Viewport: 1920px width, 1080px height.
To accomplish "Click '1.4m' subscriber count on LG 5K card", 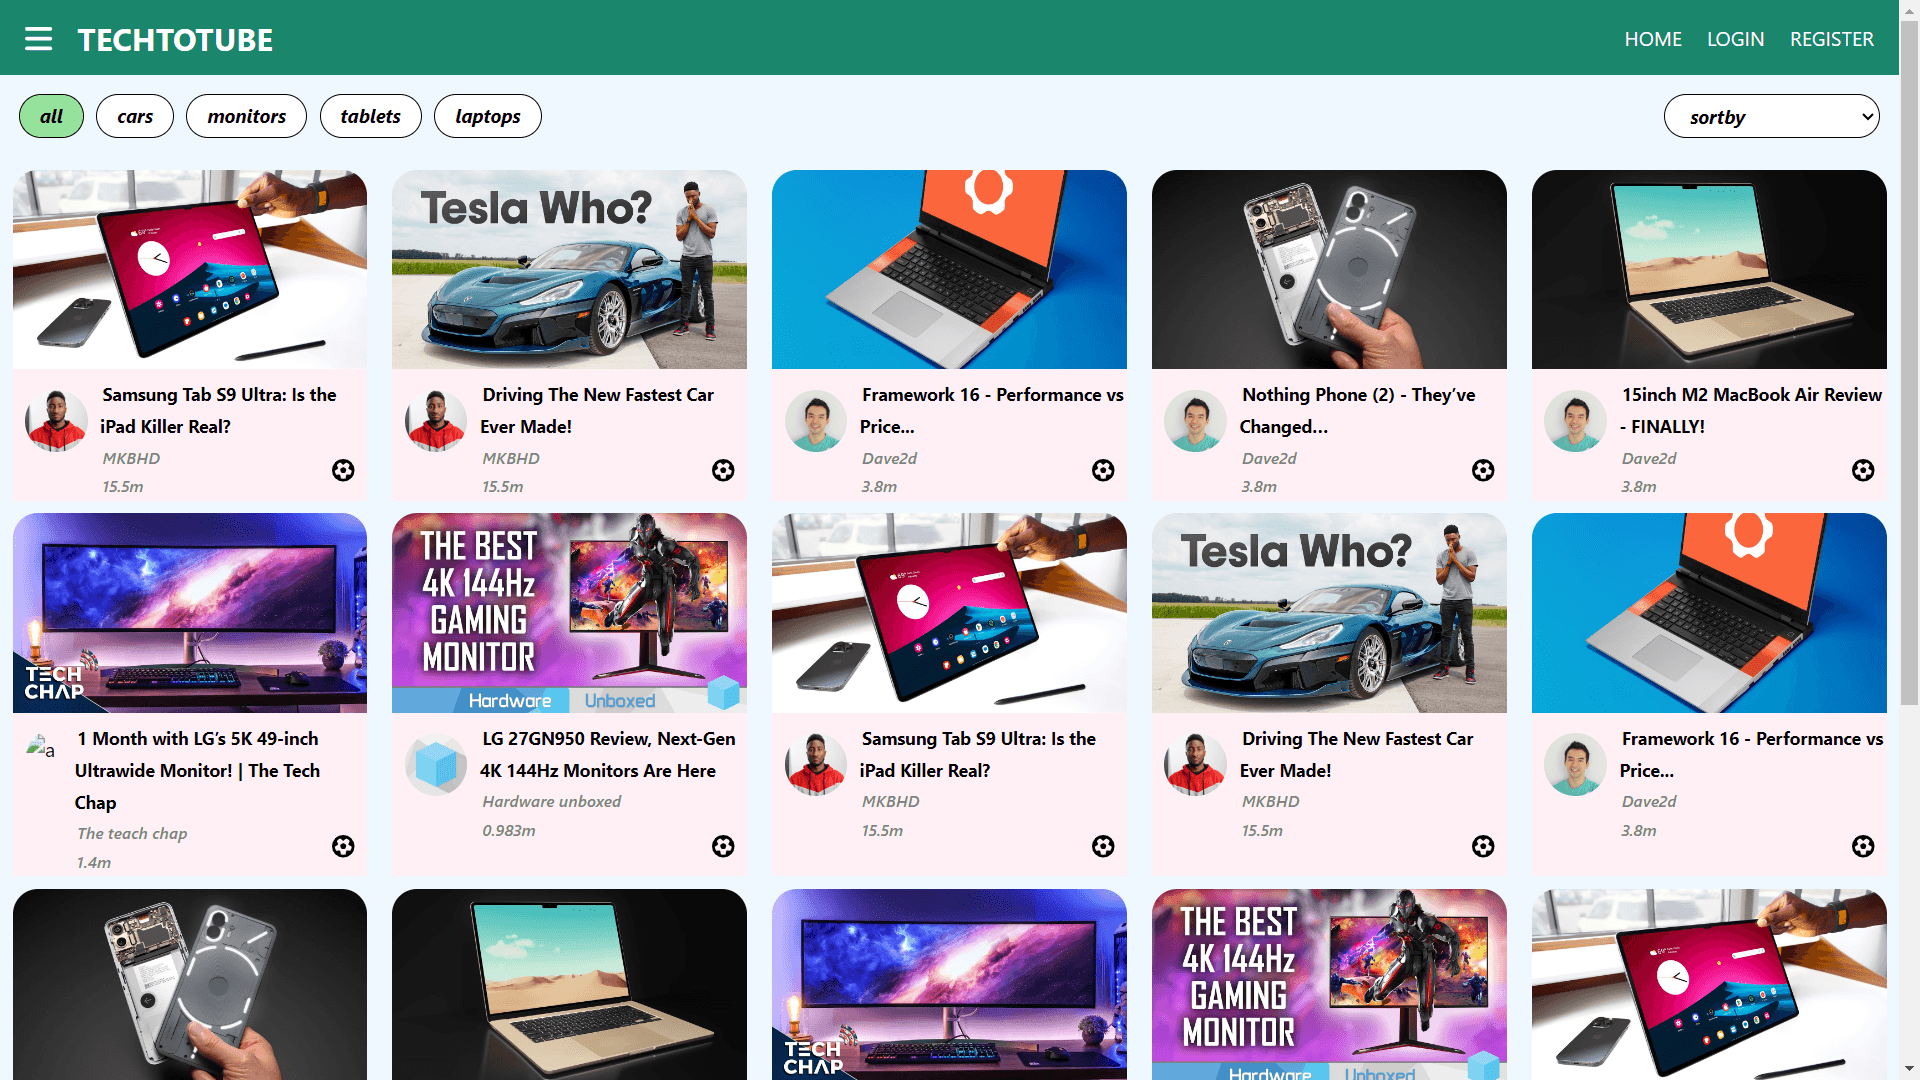I will (94, 862).
